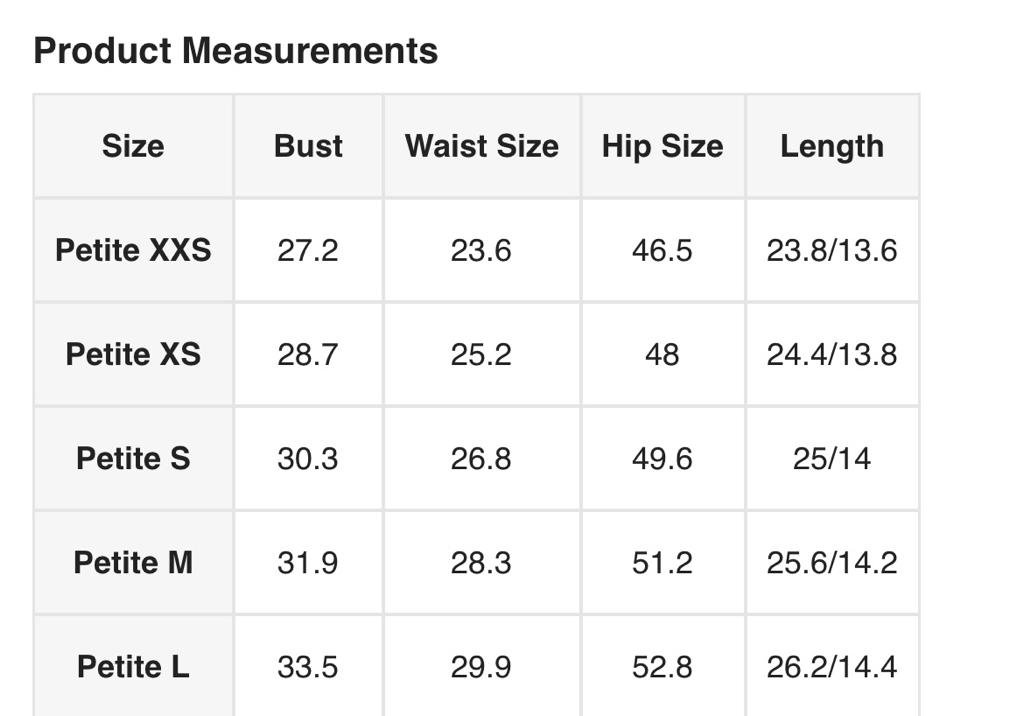Click the Product Measurements heading
Image resolution: width=1024 pixels, height=716 pixels.
(236, 51)
